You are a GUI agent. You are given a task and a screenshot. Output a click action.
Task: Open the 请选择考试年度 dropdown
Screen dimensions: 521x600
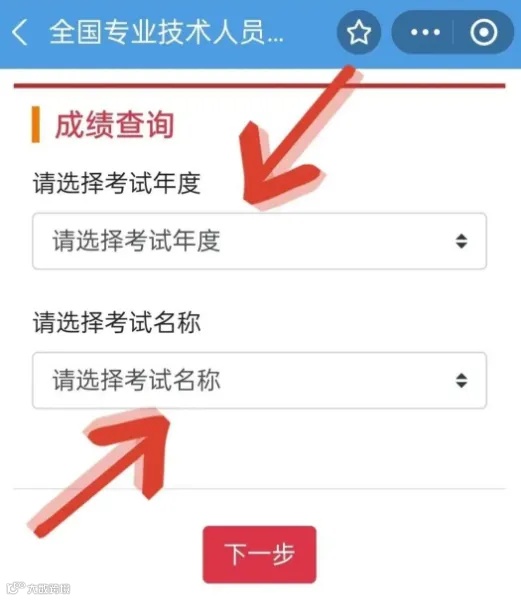coord(259,241)
